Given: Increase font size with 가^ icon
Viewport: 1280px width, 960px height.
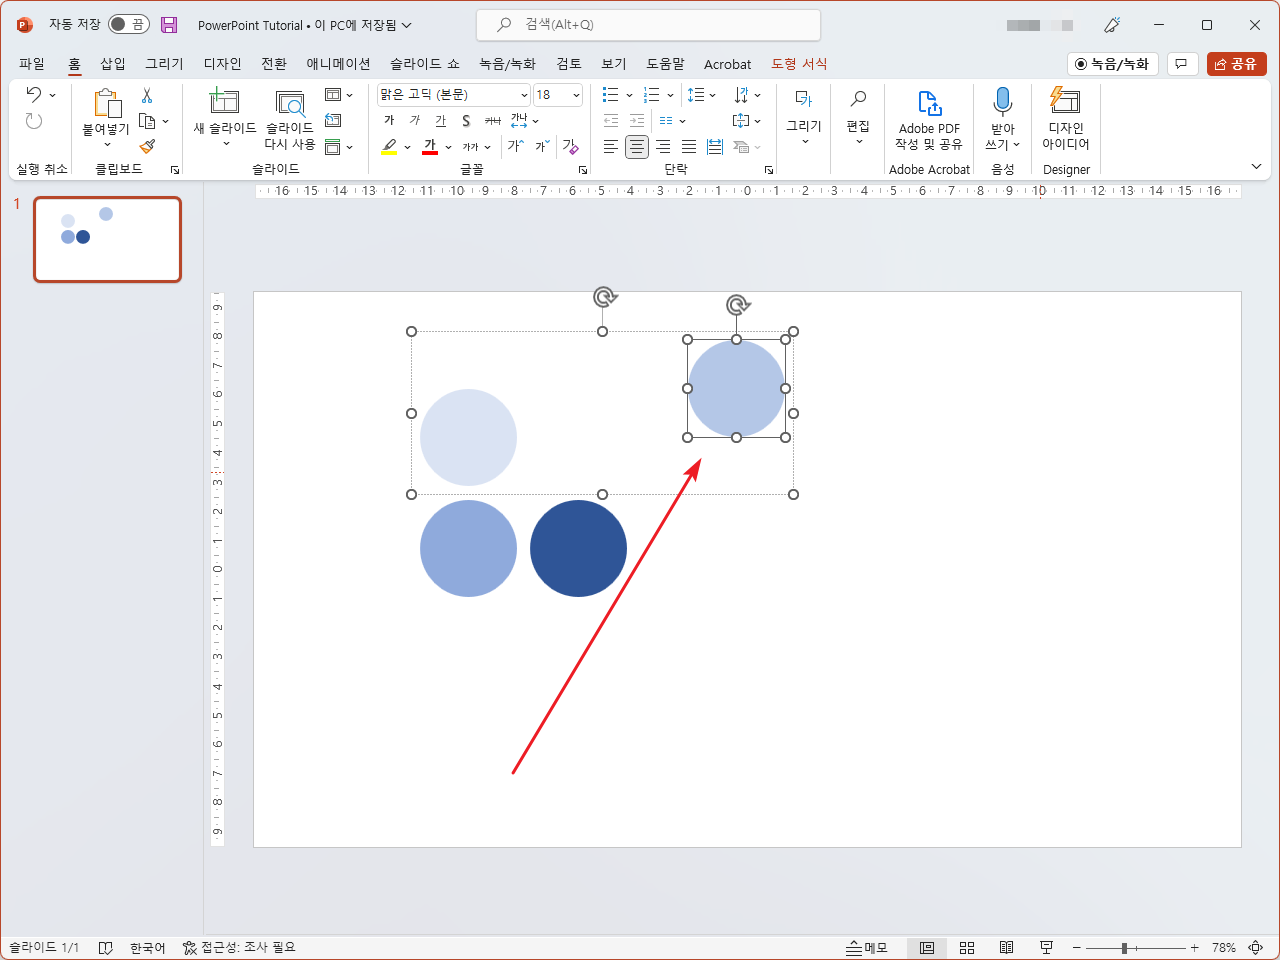Looking at the screenshot, I should click(x=515, y=147).
